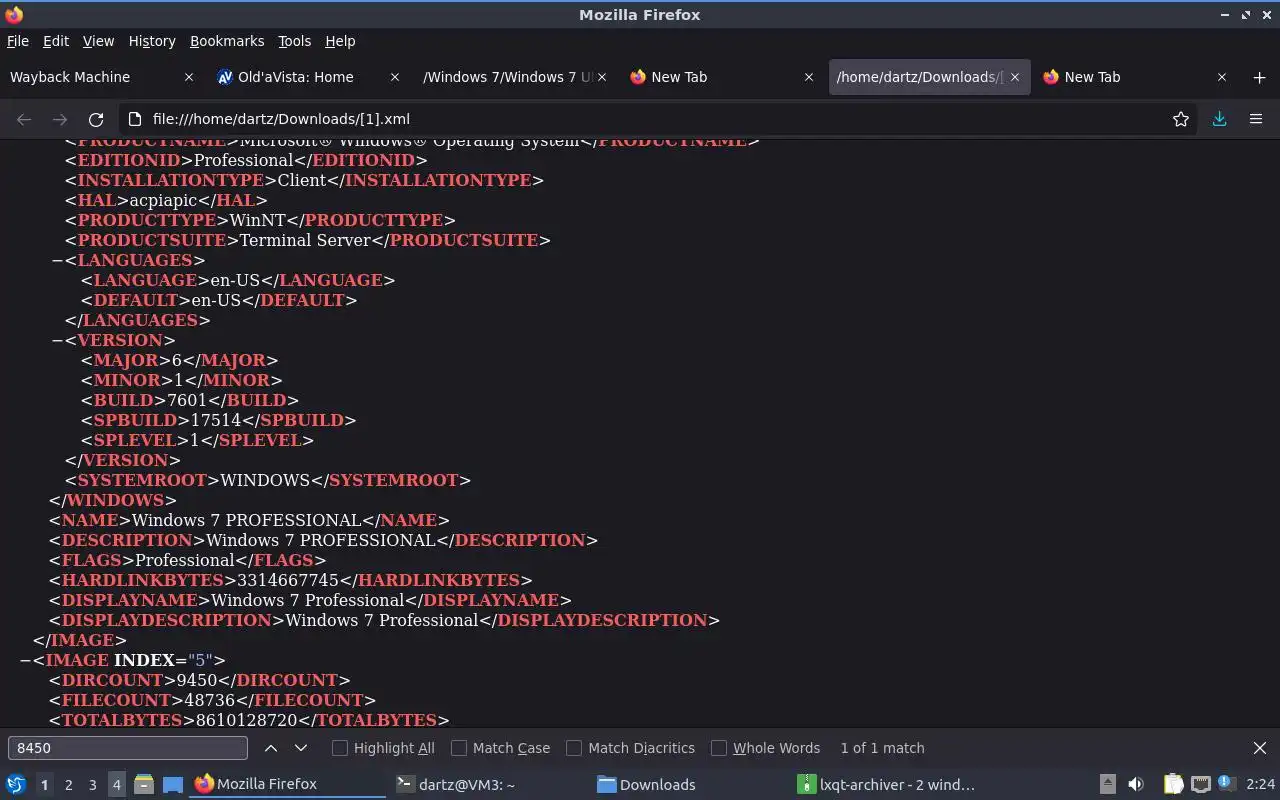Bookmark this page with the star icon

point(1181,119)
